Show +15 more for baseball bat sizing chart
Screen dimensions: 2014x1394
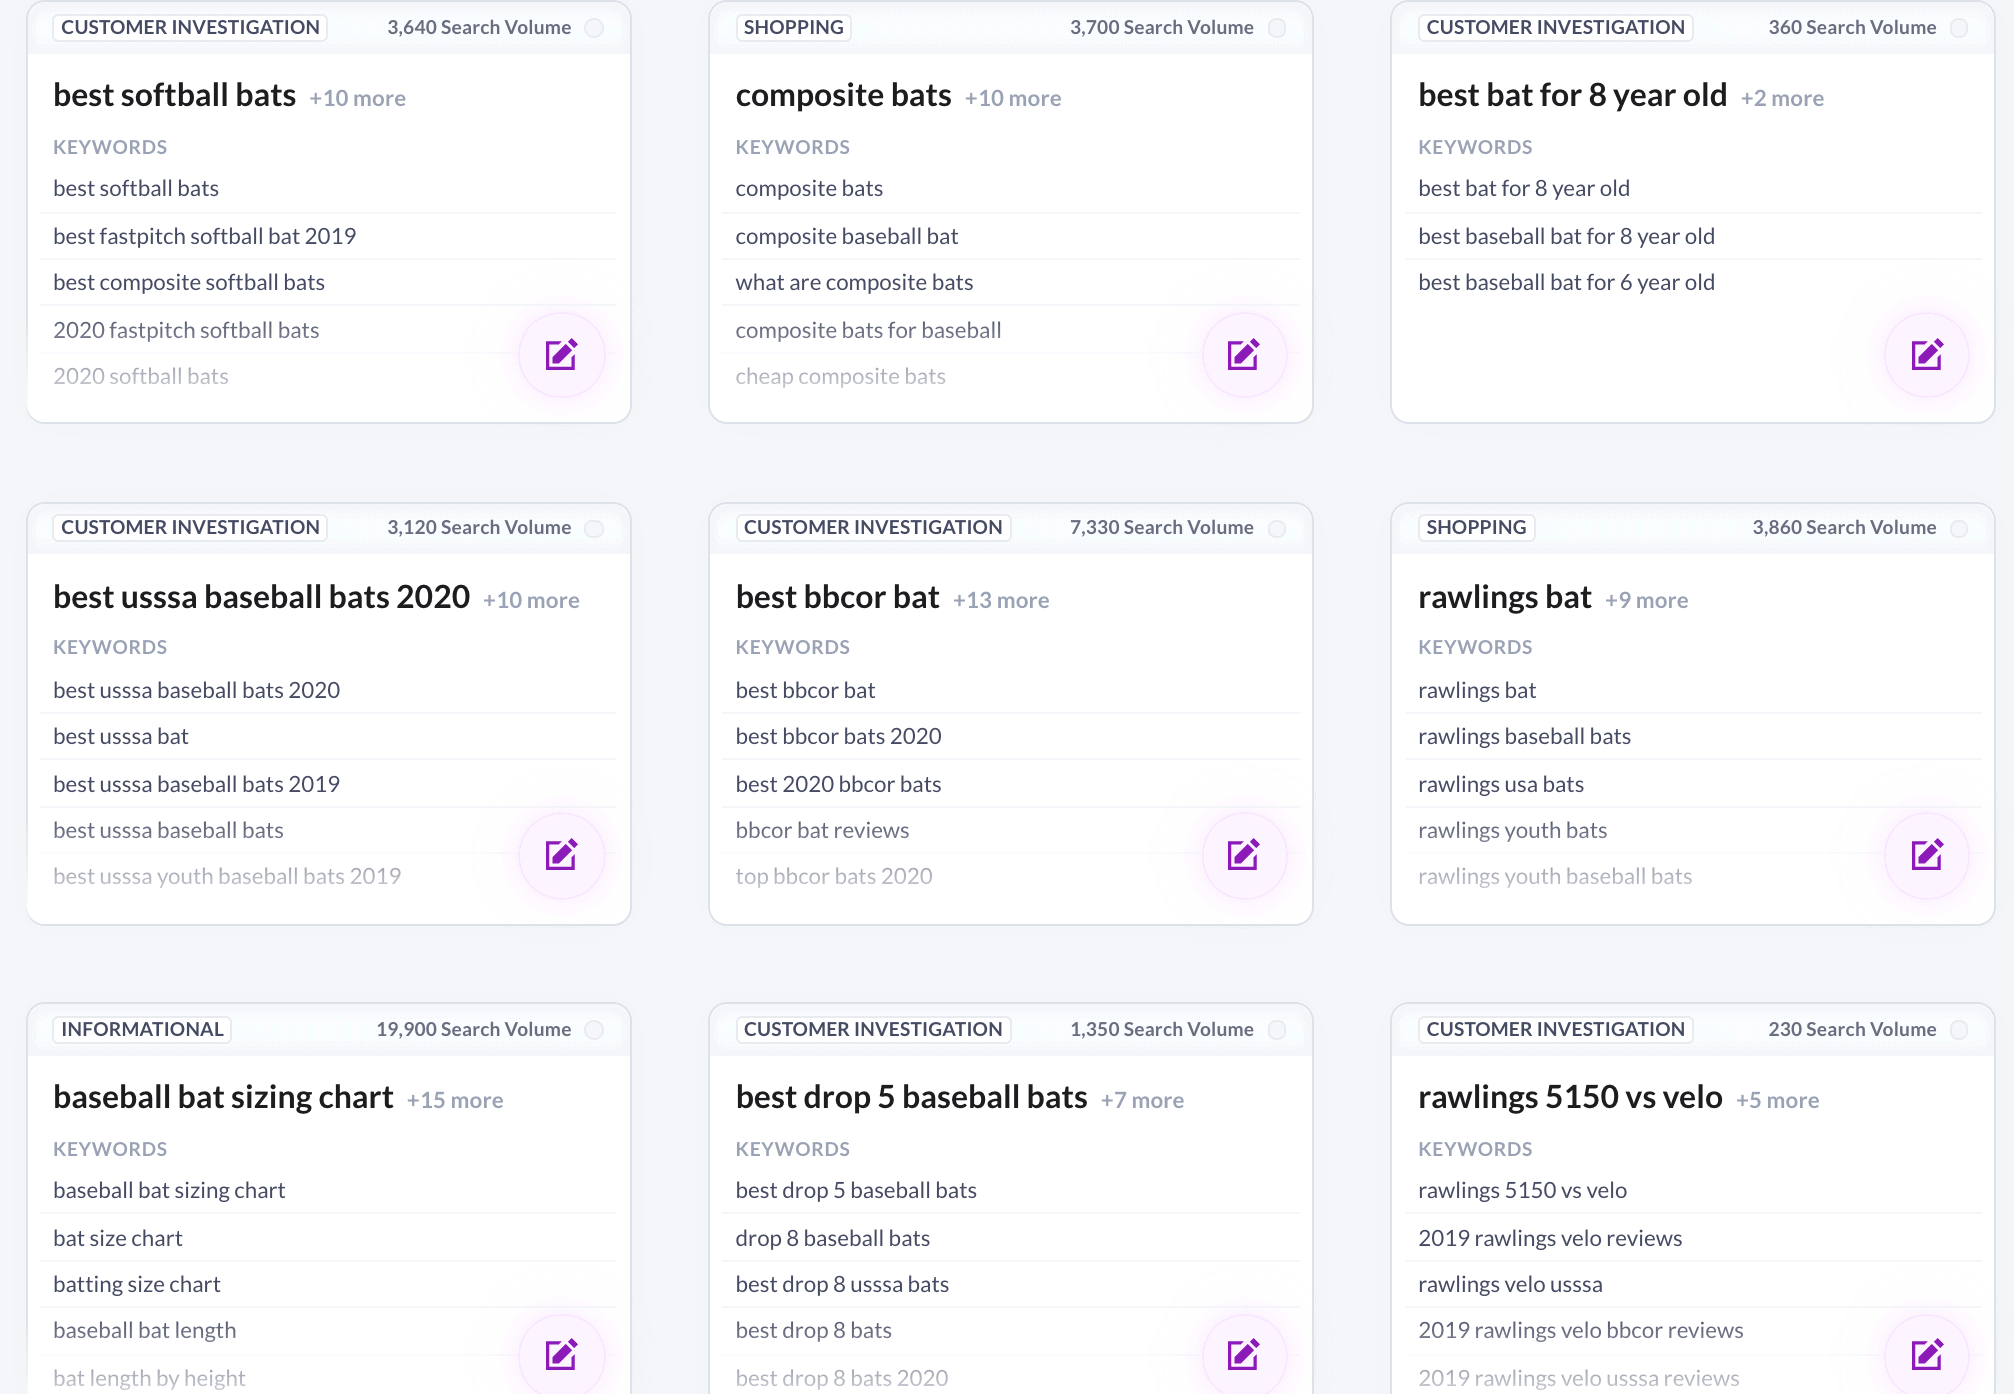coord(455,1100)
